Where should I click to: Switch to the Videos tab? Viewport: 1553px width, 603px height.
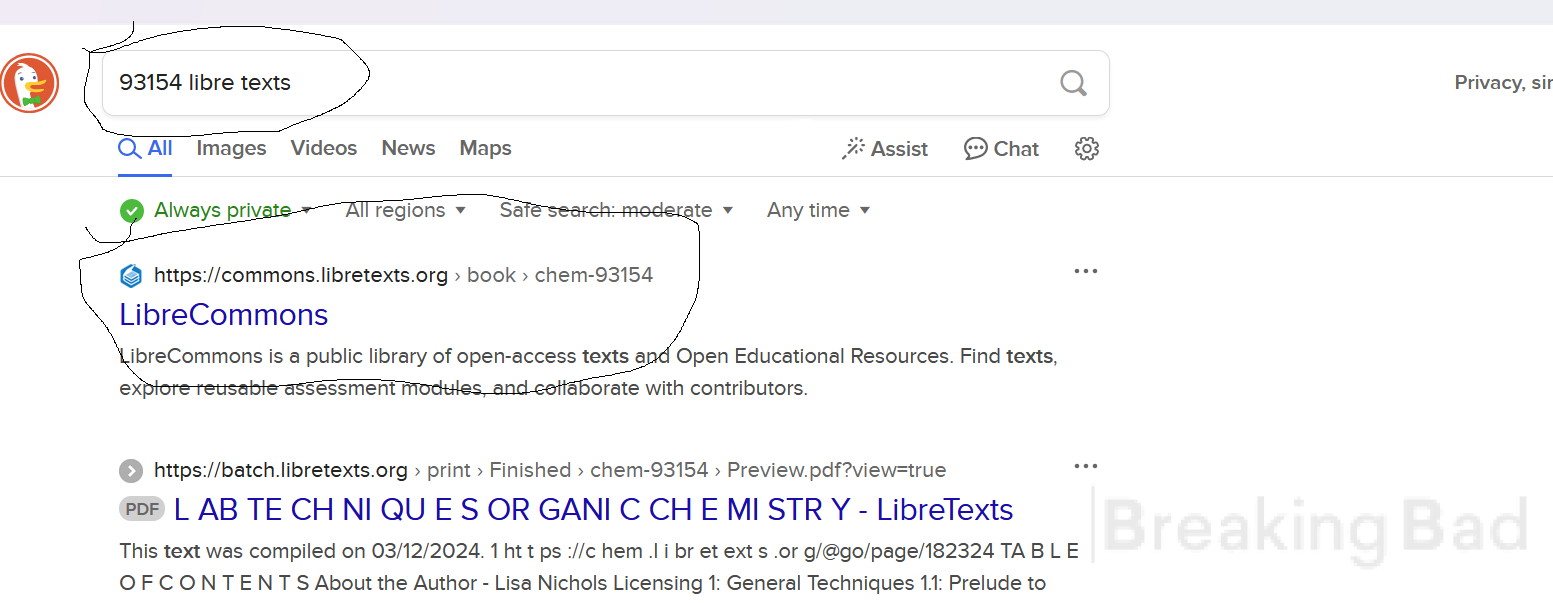[x=324, y=148]
